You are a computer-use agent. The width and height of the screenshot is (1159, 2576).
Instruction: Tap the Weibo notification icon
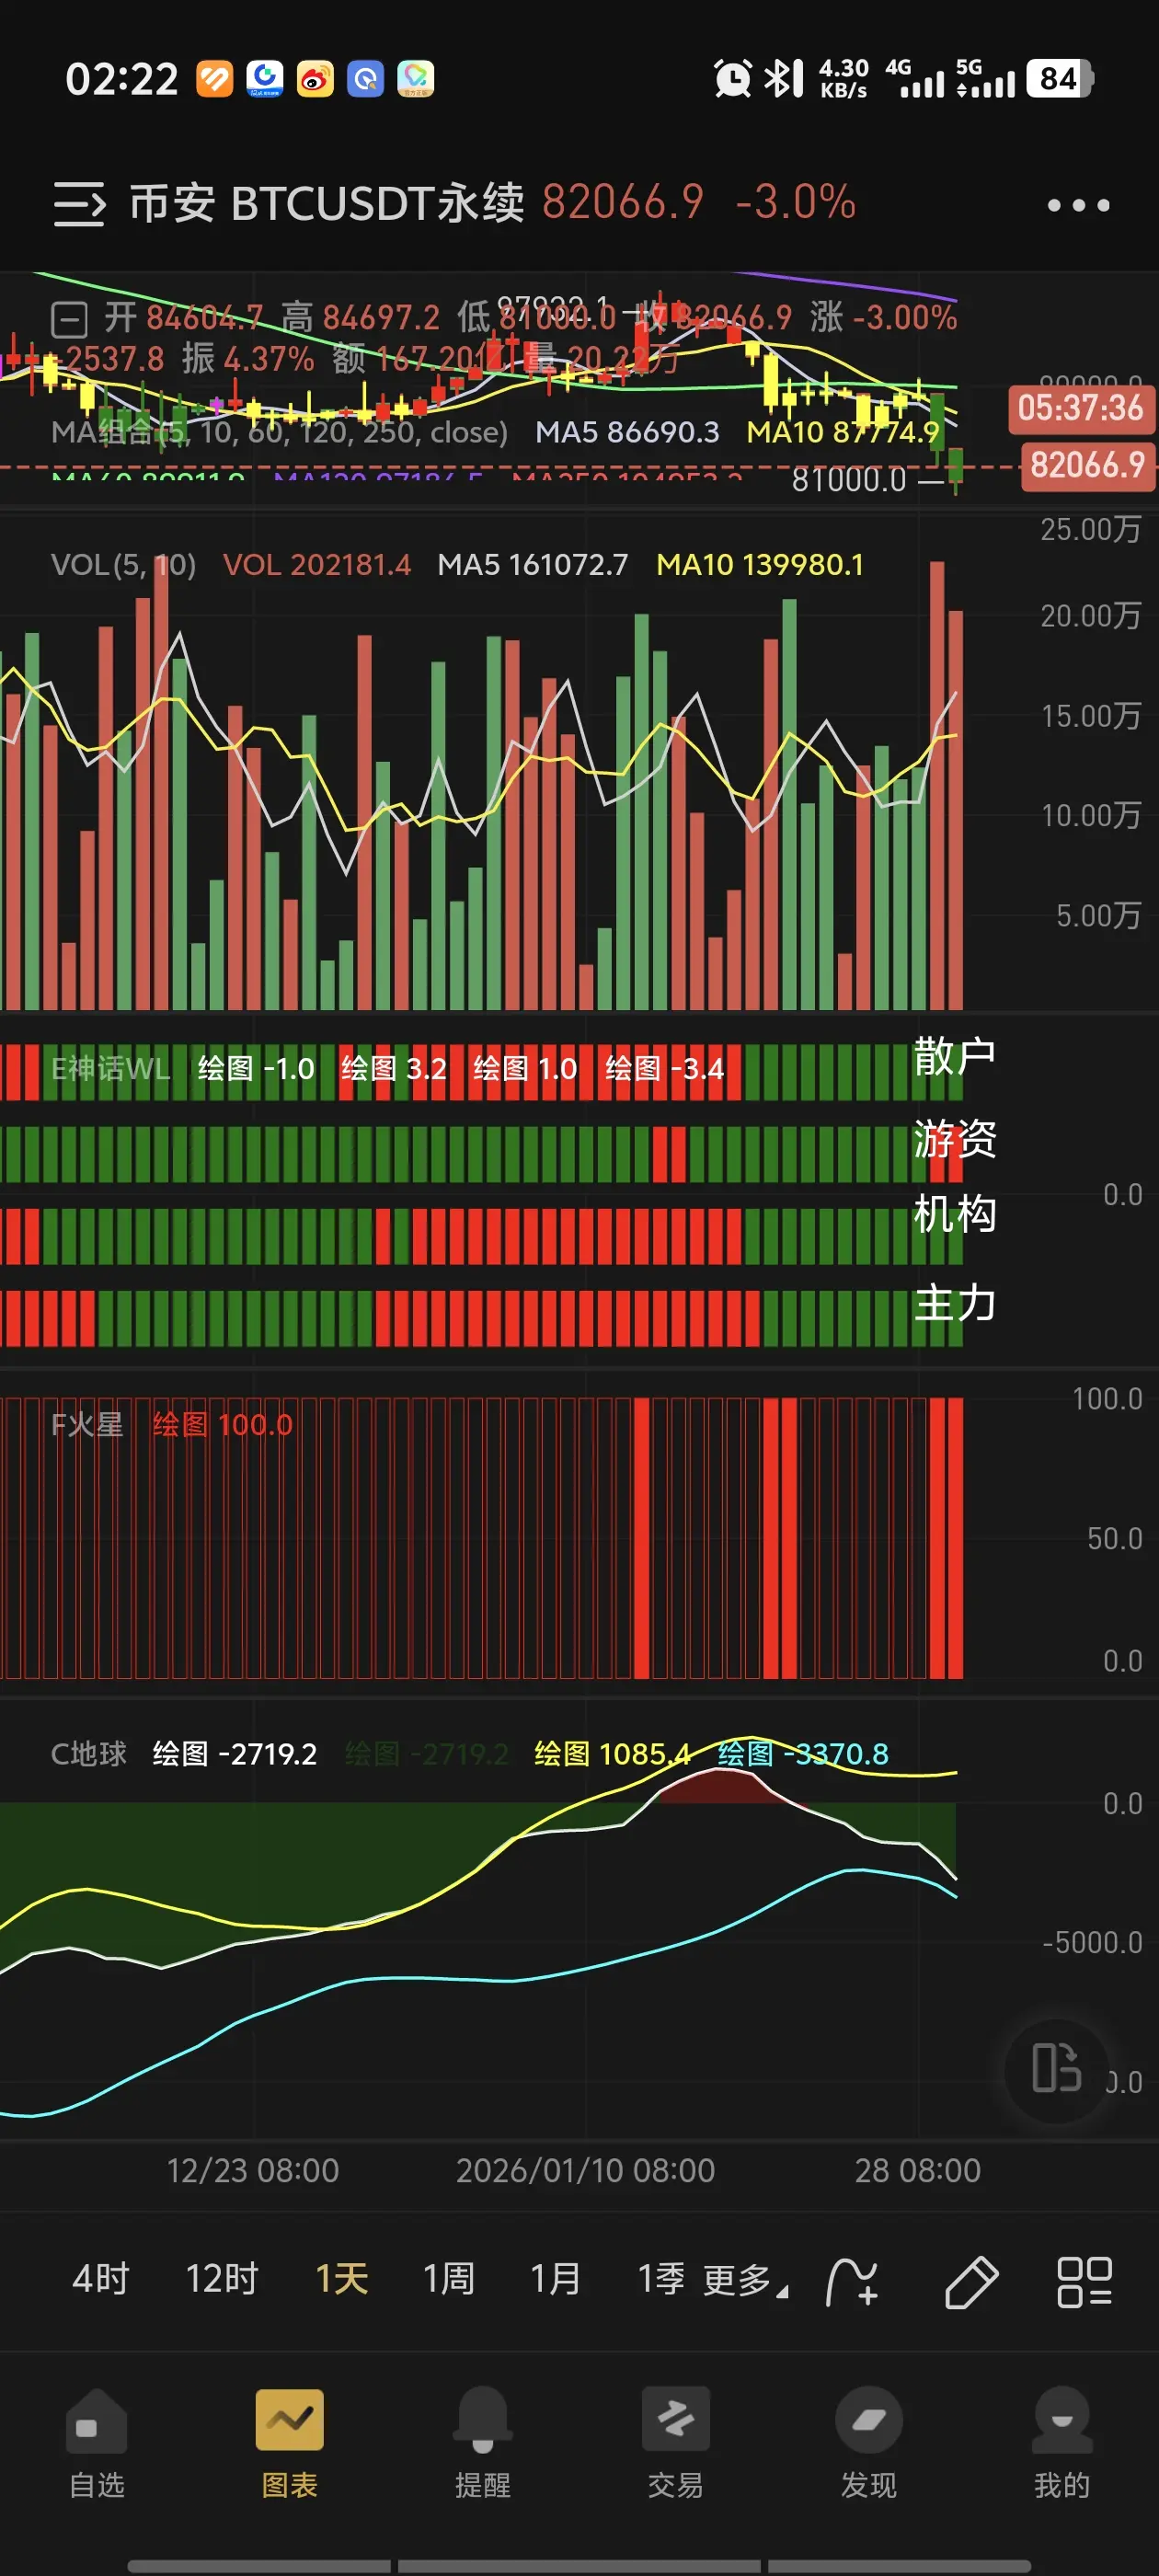click(315, 78)
